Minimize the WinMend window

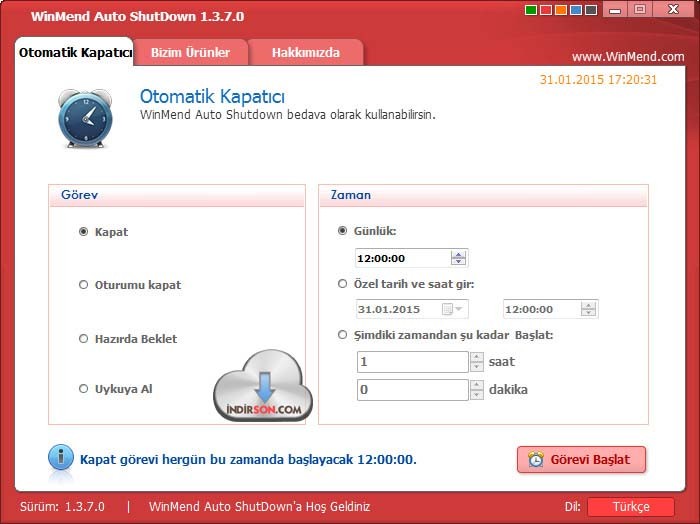(615, 9)
